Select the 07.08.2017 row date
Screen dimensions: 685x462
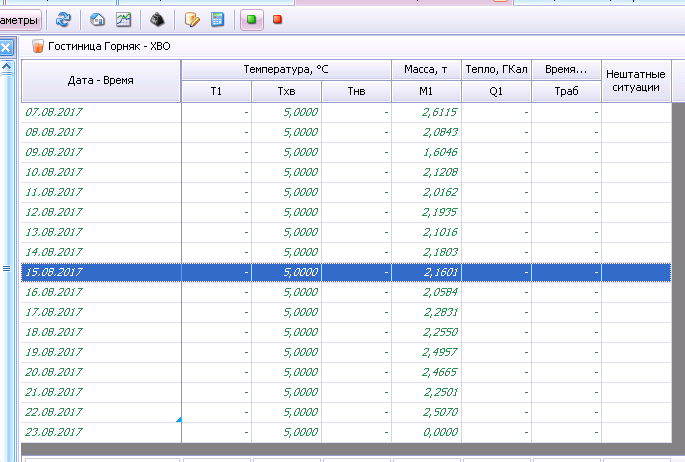[x=54, y=112]
